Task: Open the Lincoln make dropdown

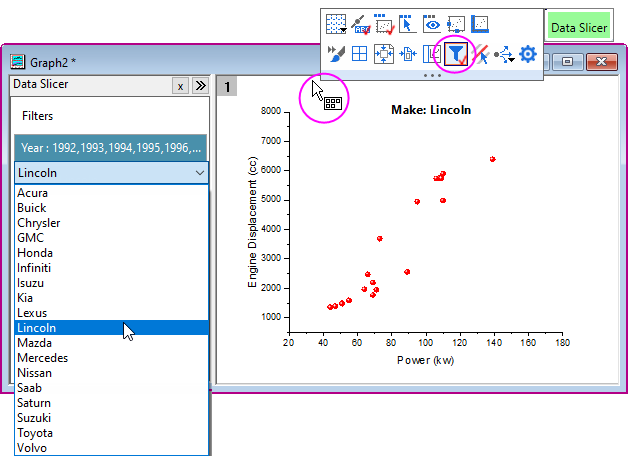Action: [111, 173]
